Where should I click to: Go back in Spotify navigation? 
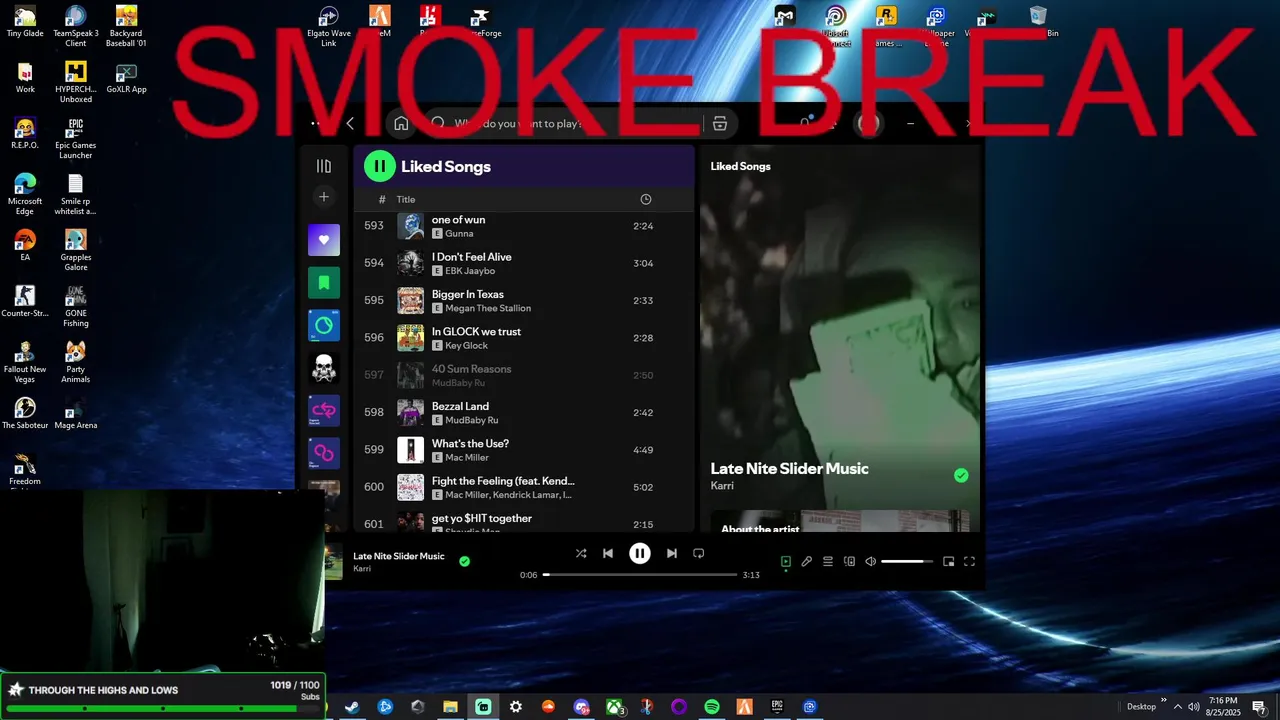[x=350, y=124]
